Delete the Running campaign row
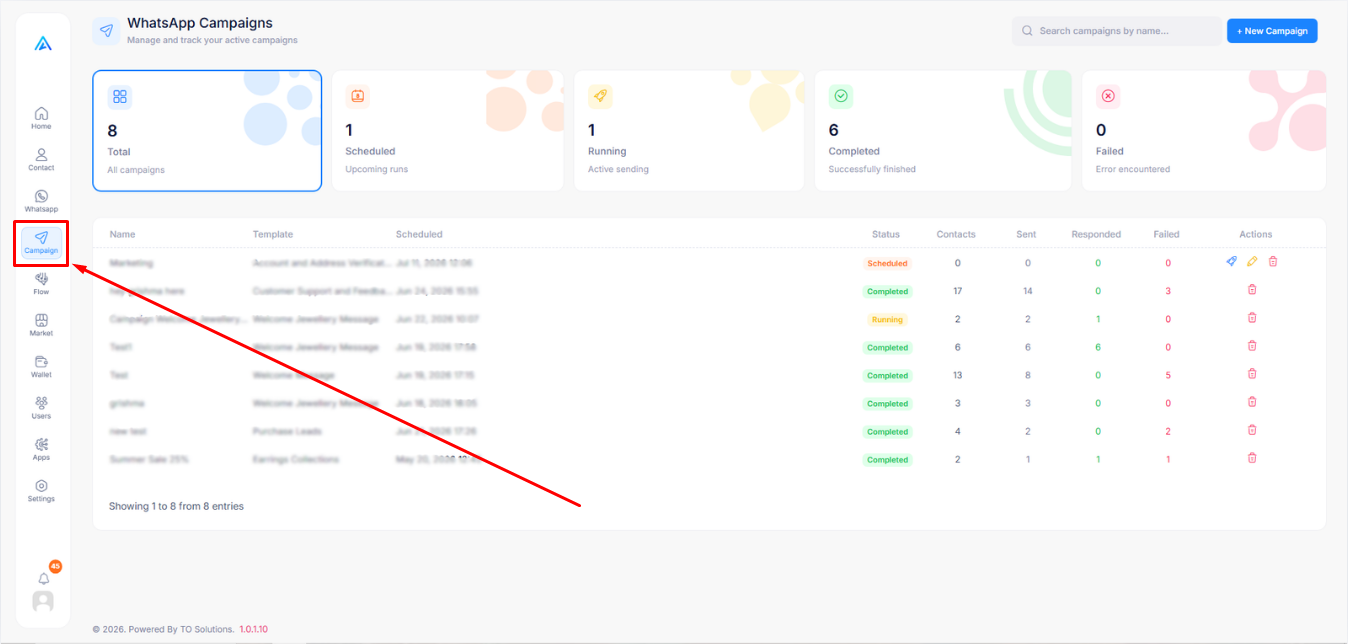 point(1252,317)
